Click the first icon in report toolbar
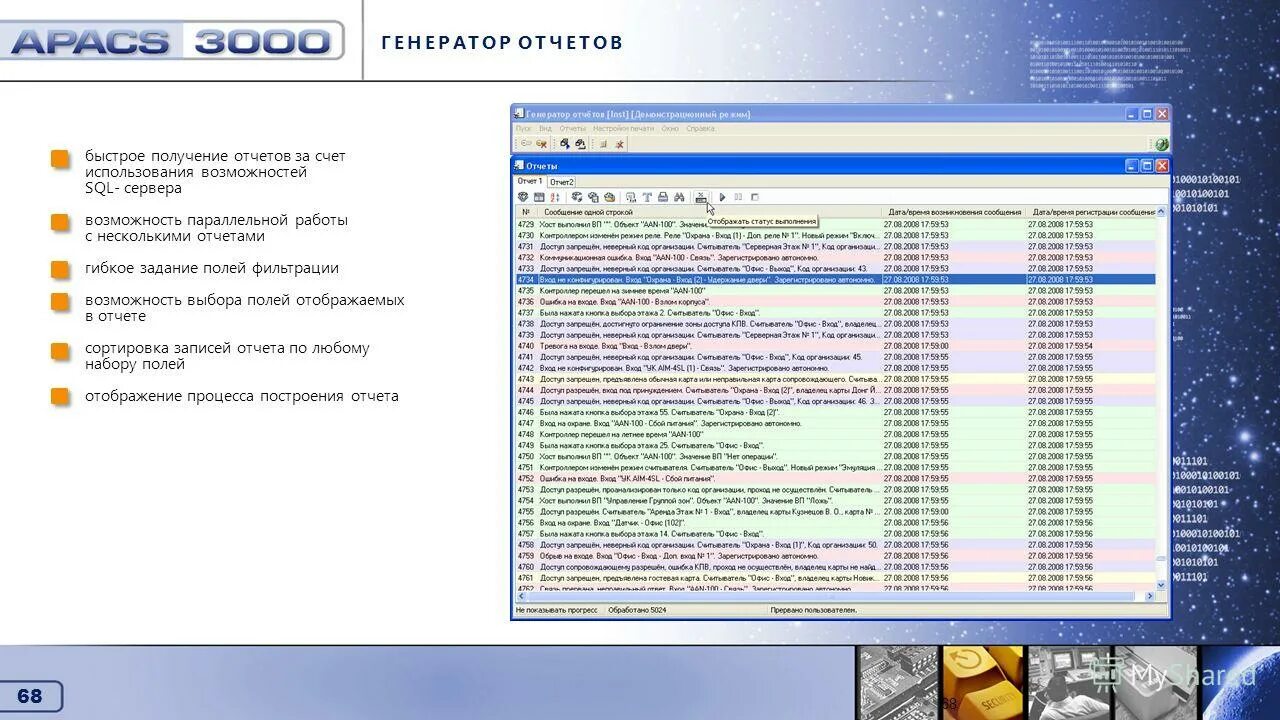1280x720 pixels. coord(523,197)
